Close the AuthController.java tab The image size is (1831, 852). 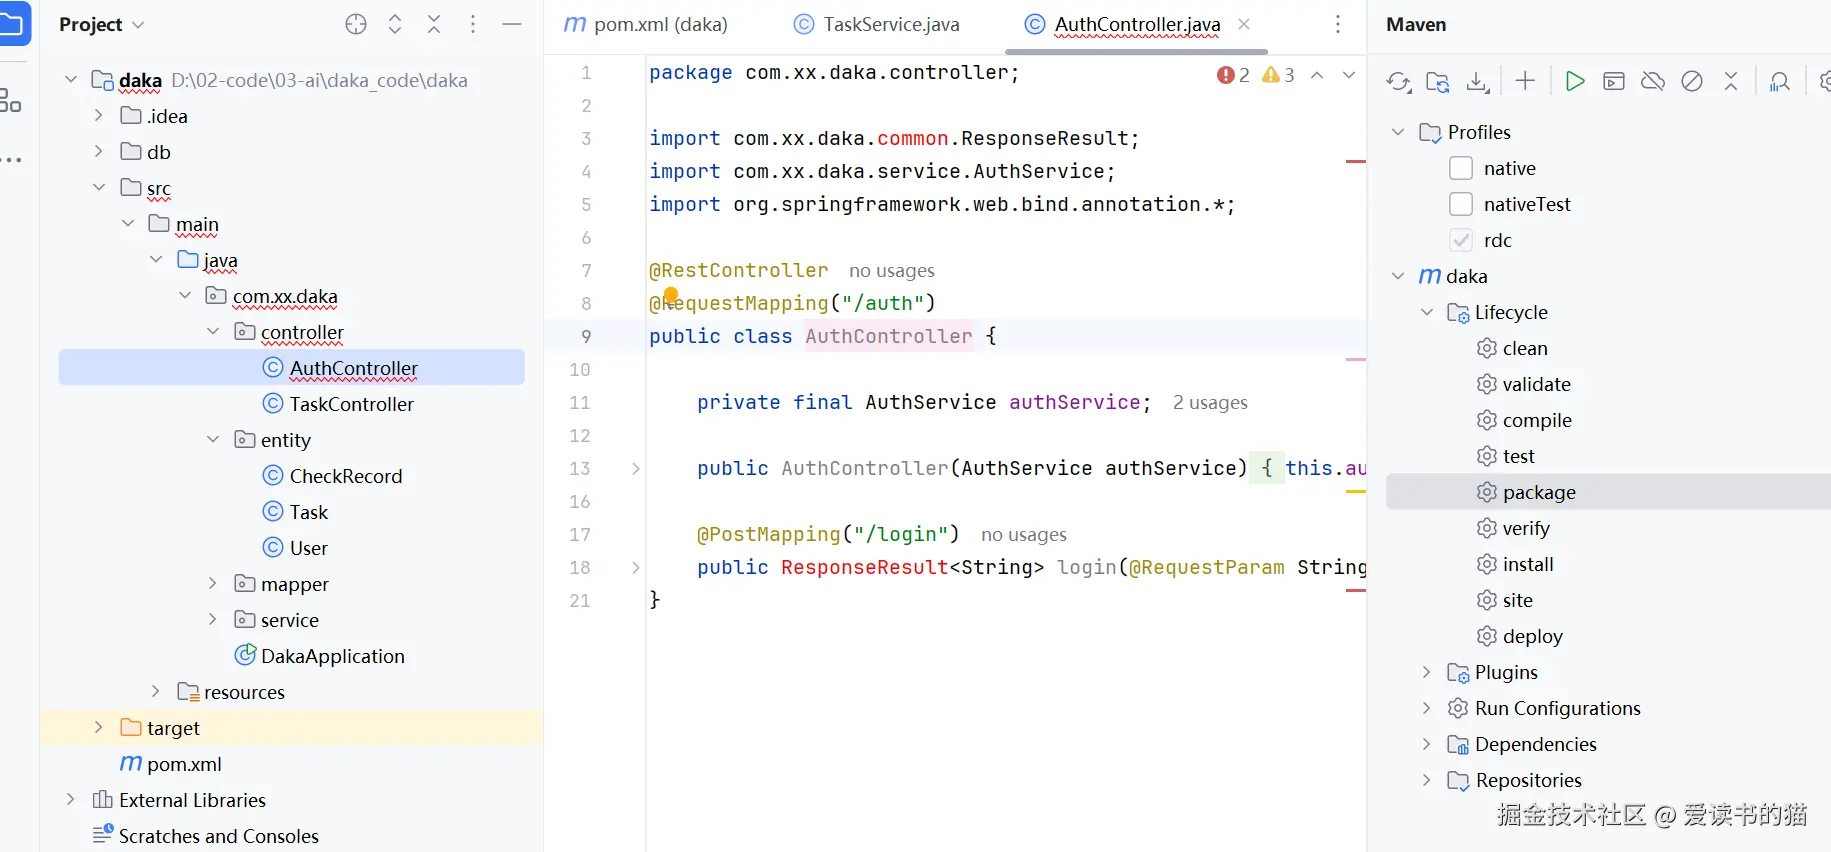(x=1244, y=24)
